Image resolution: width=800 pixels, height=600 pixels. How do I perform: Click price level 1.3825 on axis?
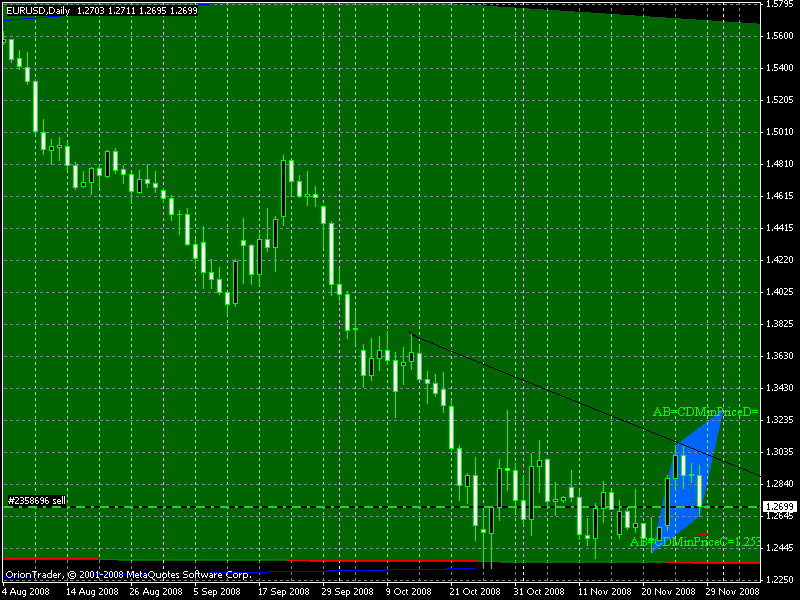pyautogui.click(x=780, y=324)
